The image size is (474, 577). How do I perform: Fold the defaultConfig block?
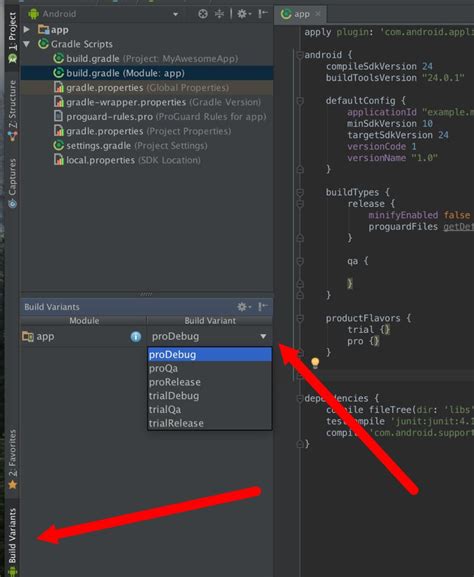tap(300, 100)
